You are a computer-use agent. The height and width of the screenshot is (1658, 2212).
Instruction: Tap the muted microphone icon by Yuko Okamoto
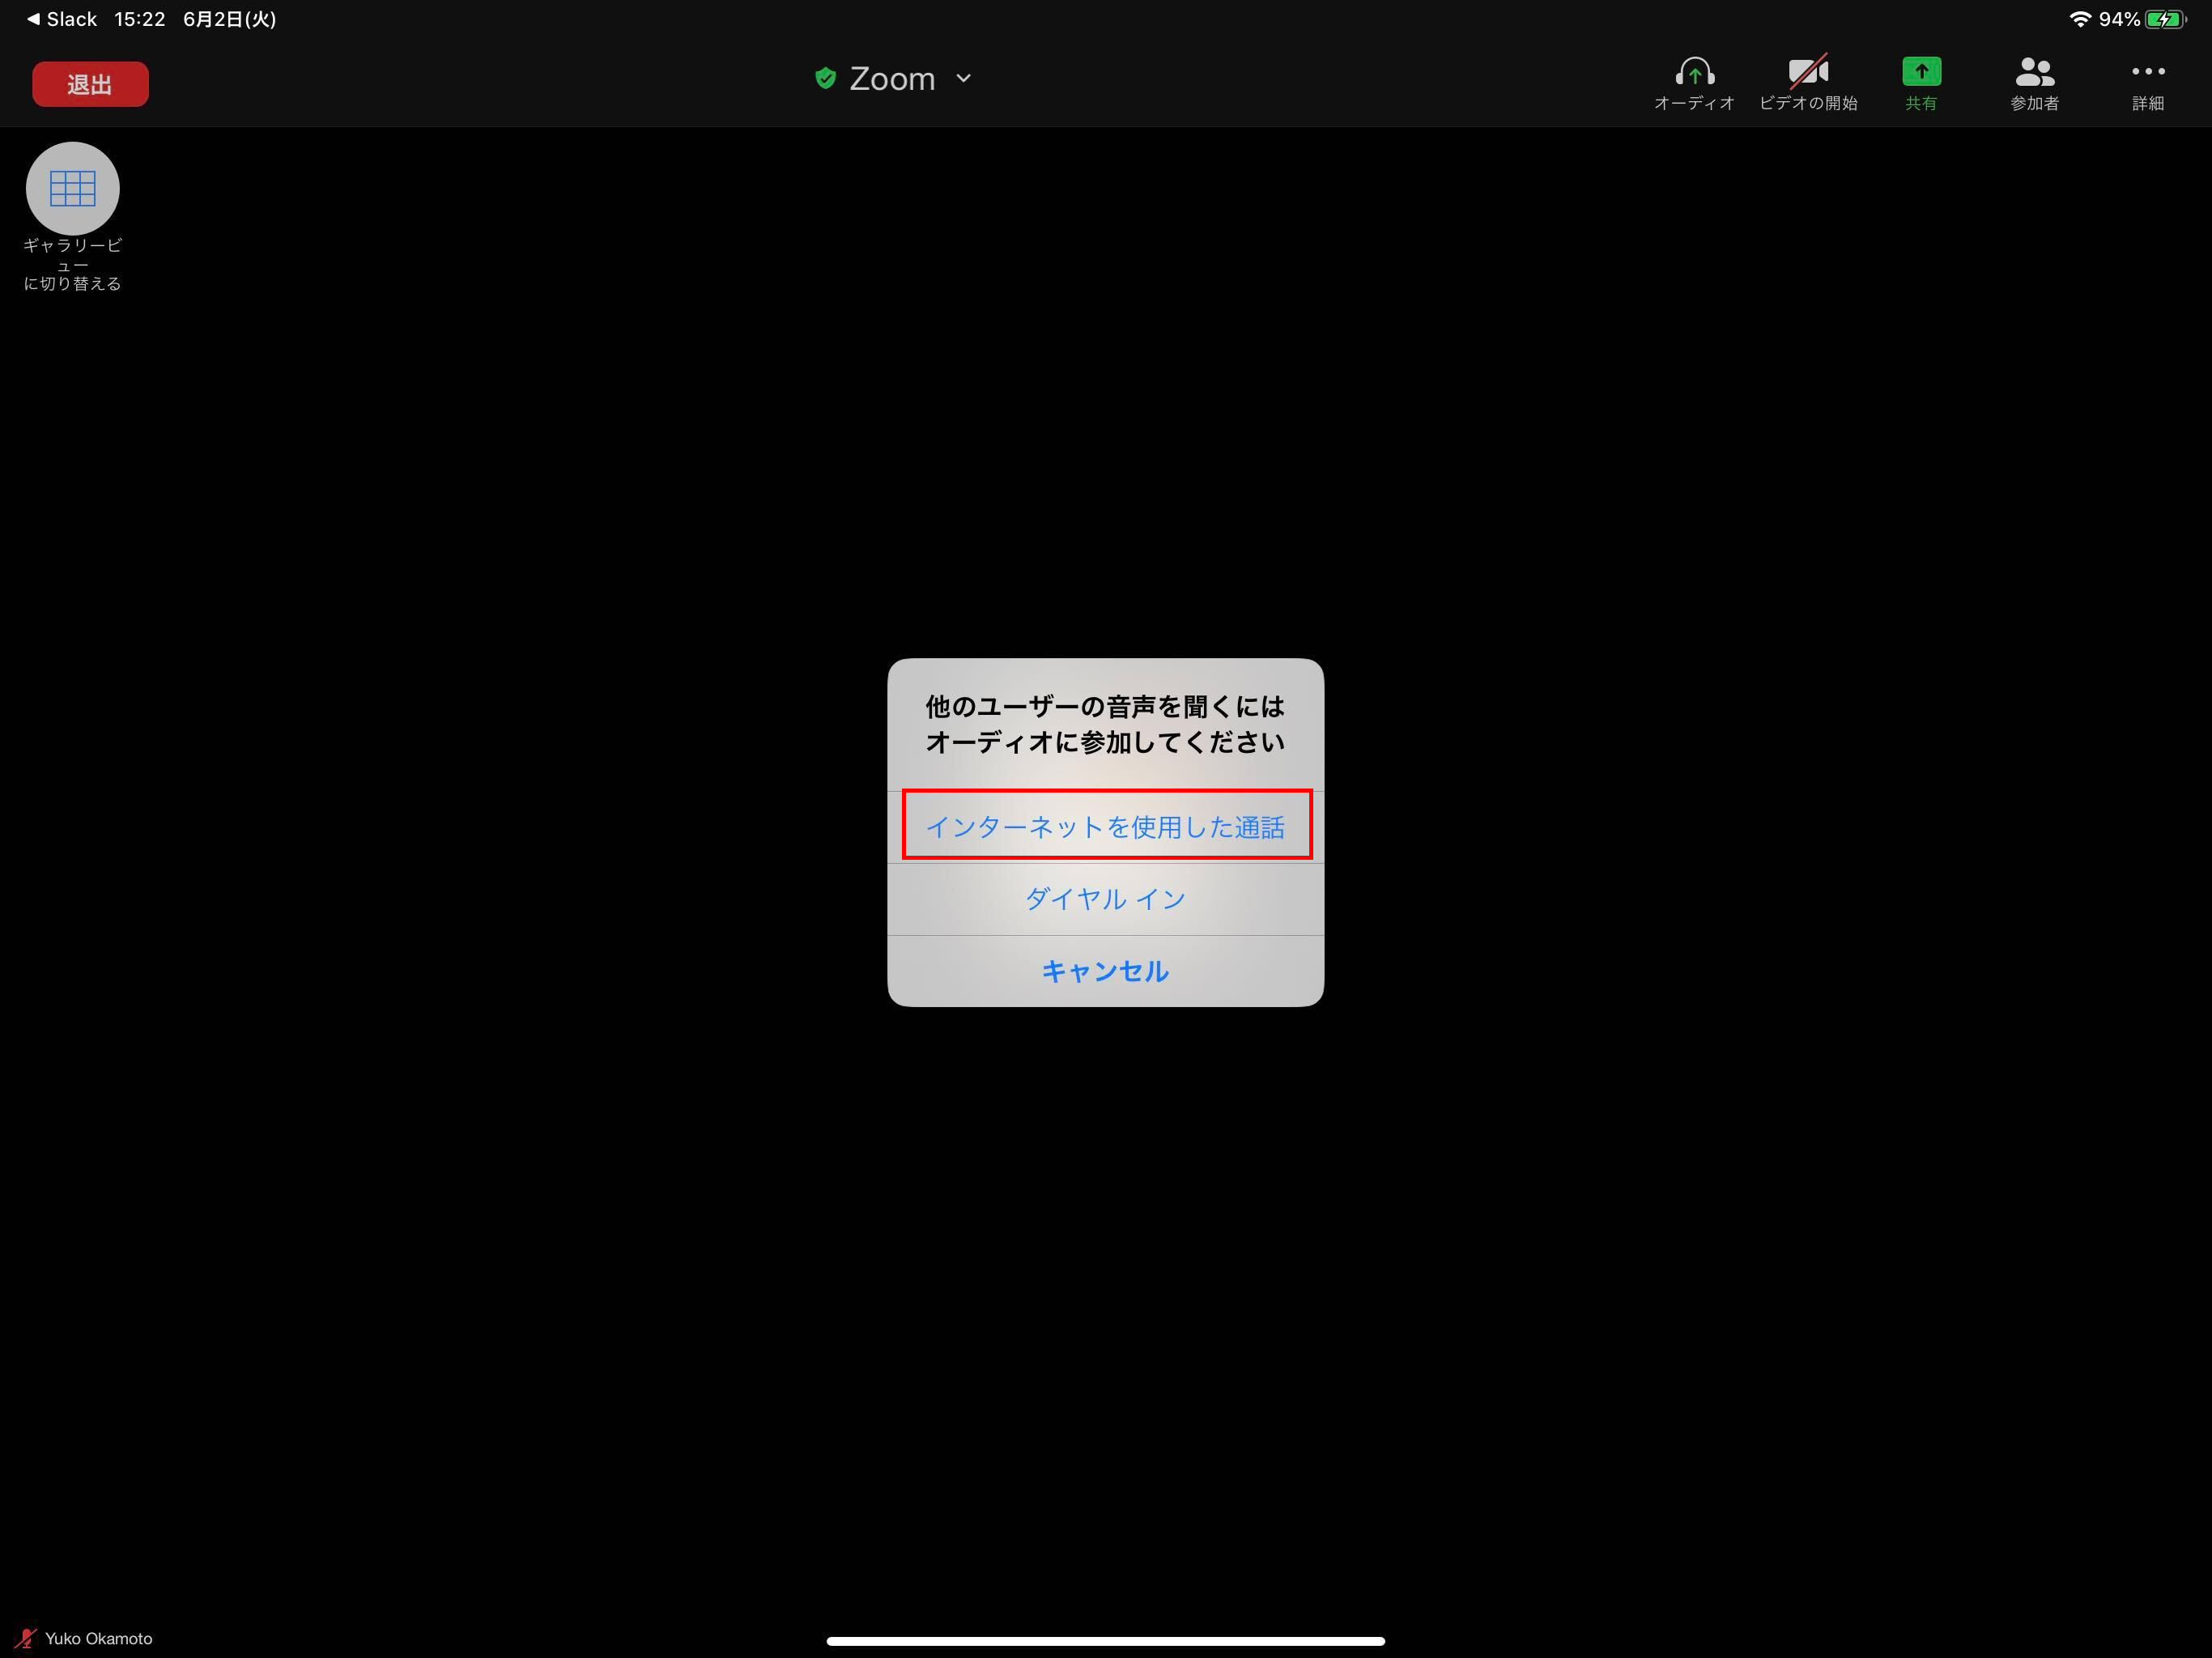tap(25, 1638)
